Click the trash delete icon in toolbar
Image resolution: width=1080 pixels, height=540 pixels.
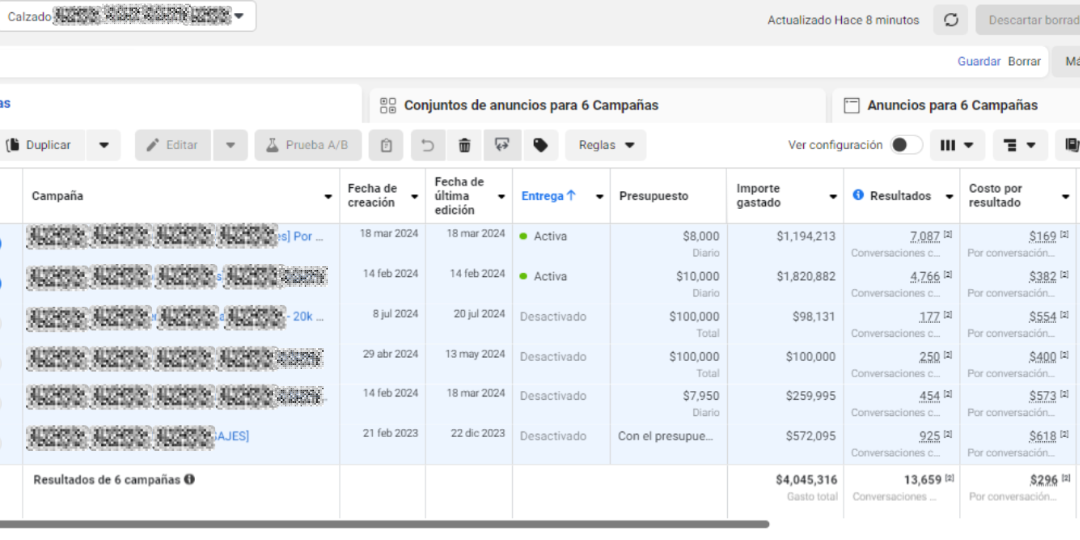click(464, 145)
